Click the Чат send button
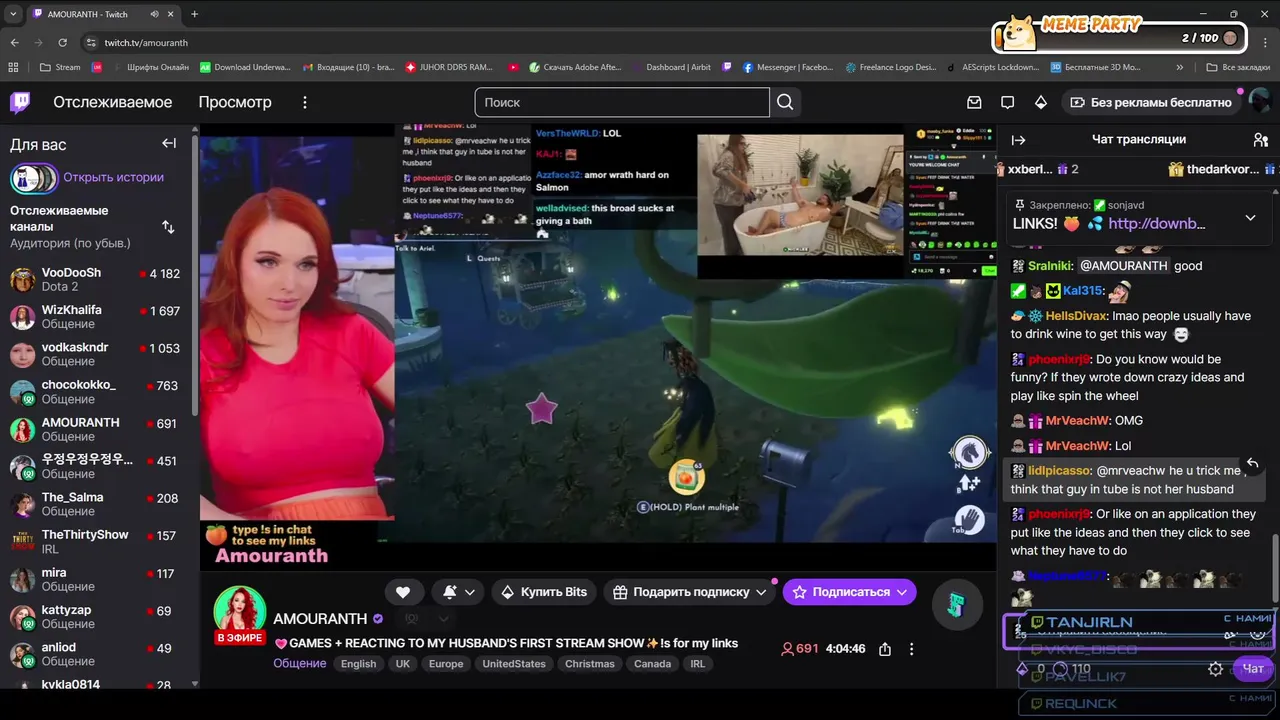This screenshot has height=720, width=1280. click(x=1253, y=669)
